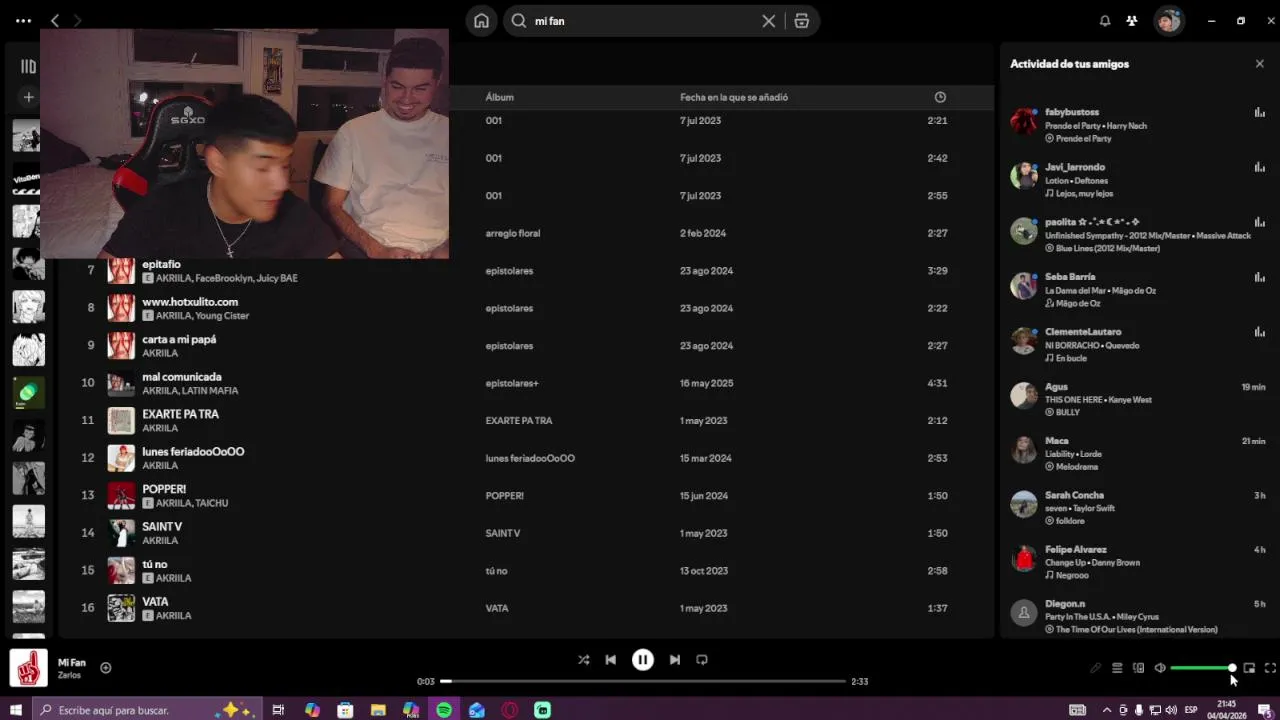Close the Actividad de tus amigos panel
Viewport: 1280px width, 720px height.
(x=1259, y=64)
